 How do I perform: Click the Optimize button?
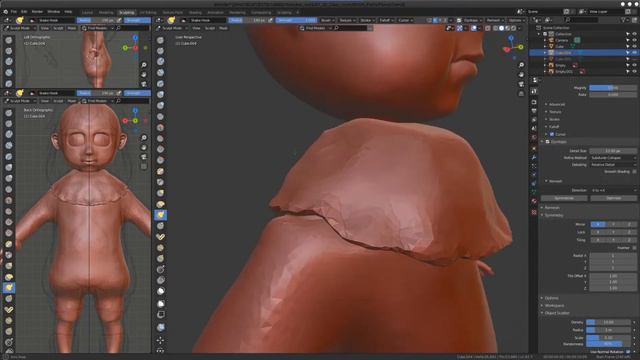click(613, 198)
